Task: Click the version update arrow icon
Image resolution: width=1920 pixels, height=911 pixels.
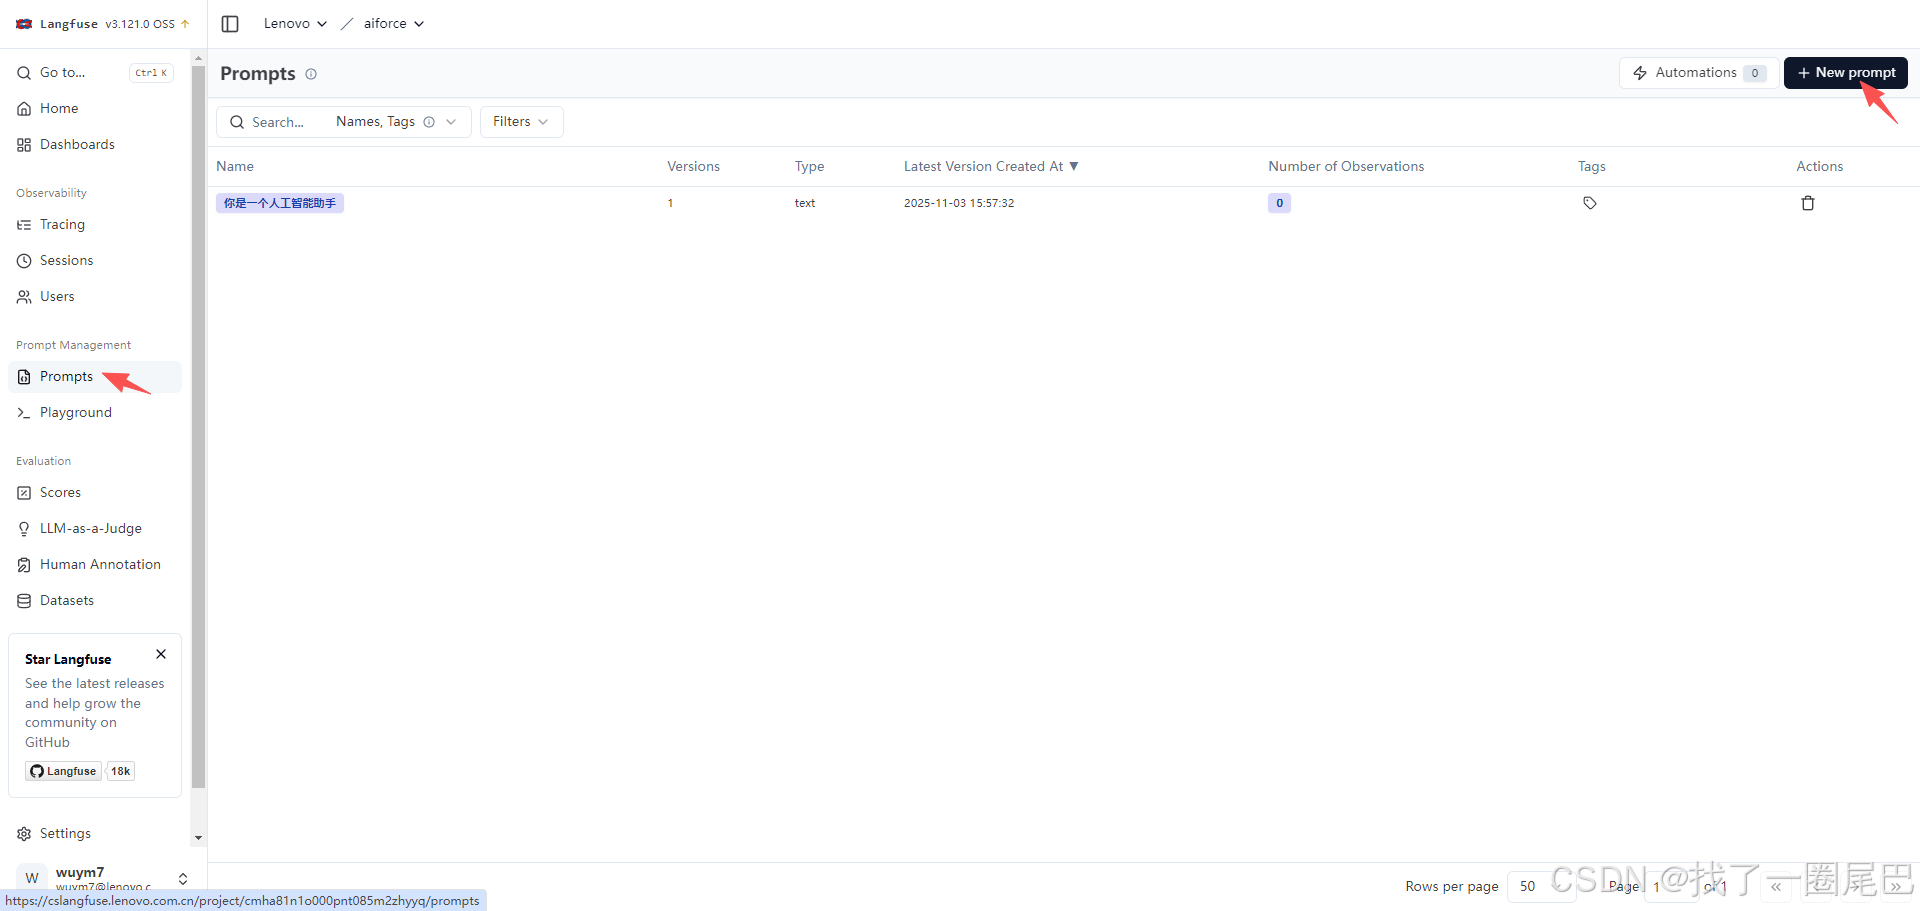Action: point(185,24)
